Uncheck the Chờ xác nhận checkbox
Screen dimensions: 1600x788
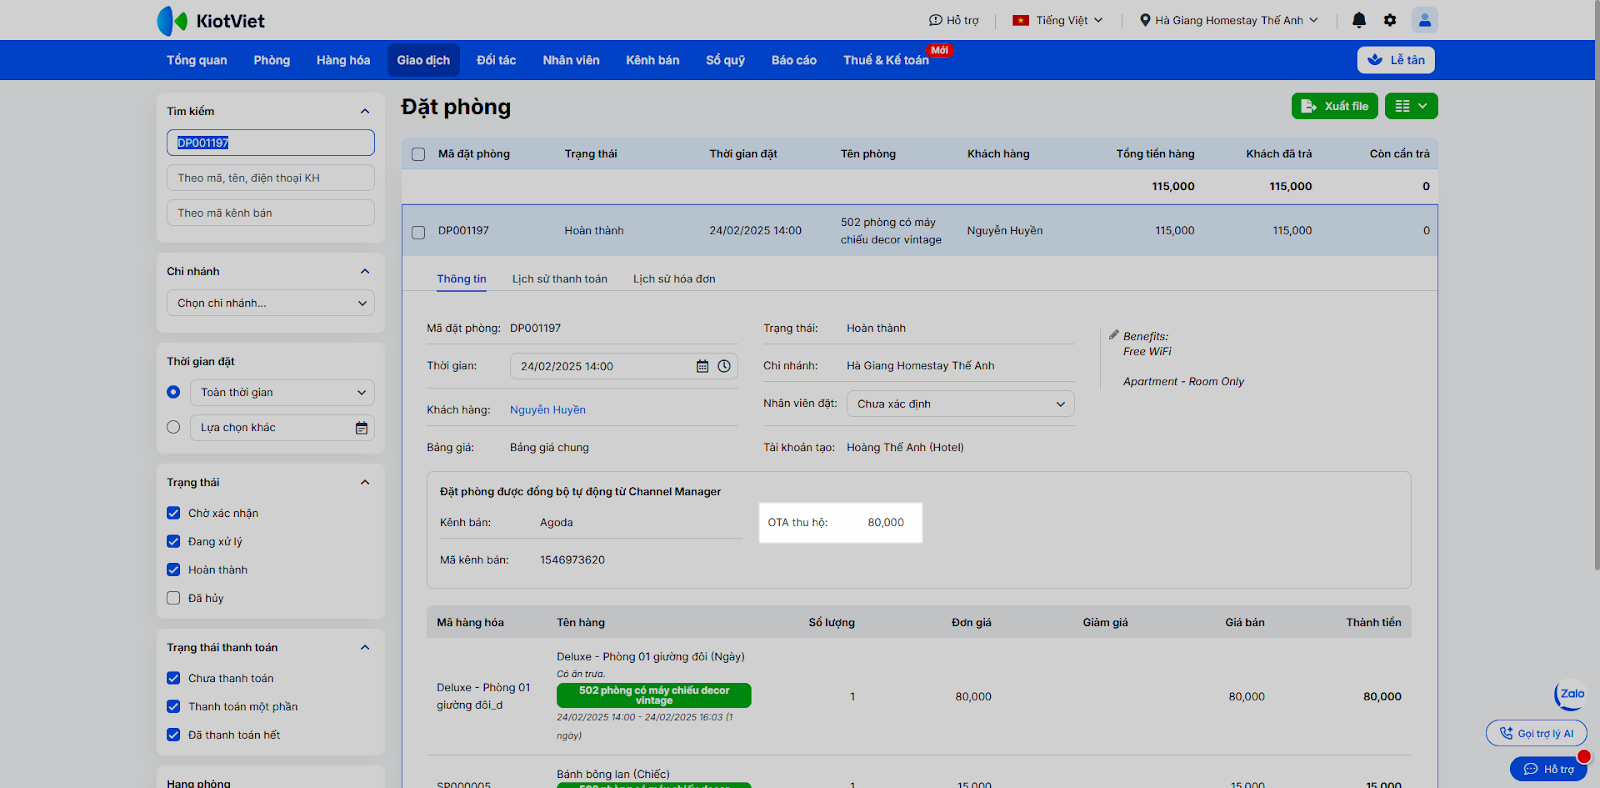tap(174, 513)
